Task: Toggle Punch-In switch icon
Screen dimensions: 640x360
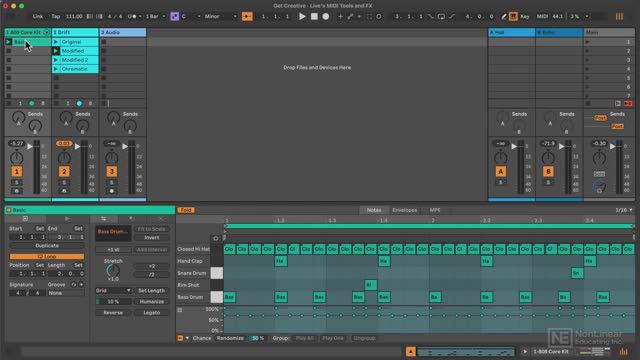Action: pos(431,16)
